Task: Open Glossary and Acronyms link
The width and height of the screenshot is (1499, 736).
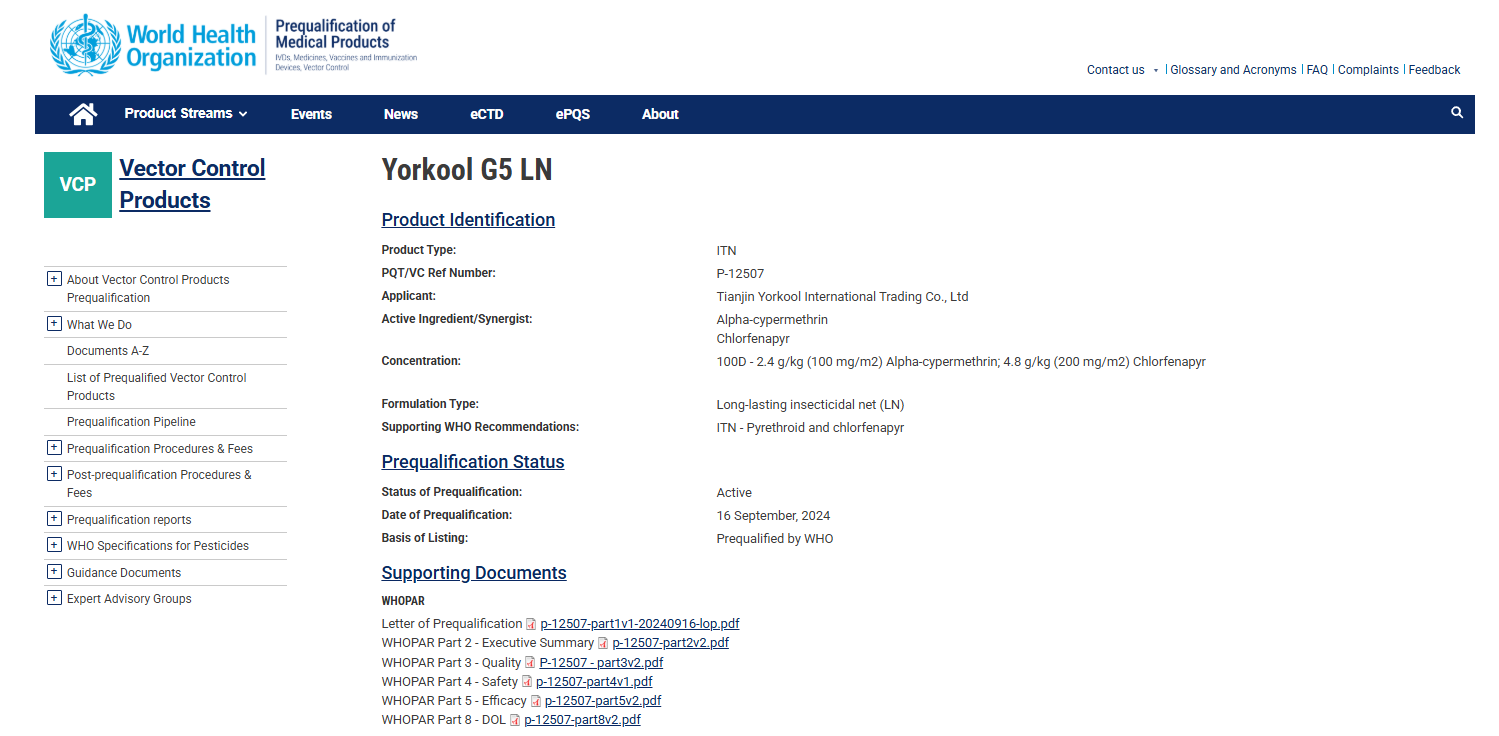Action: (1233, 70)
